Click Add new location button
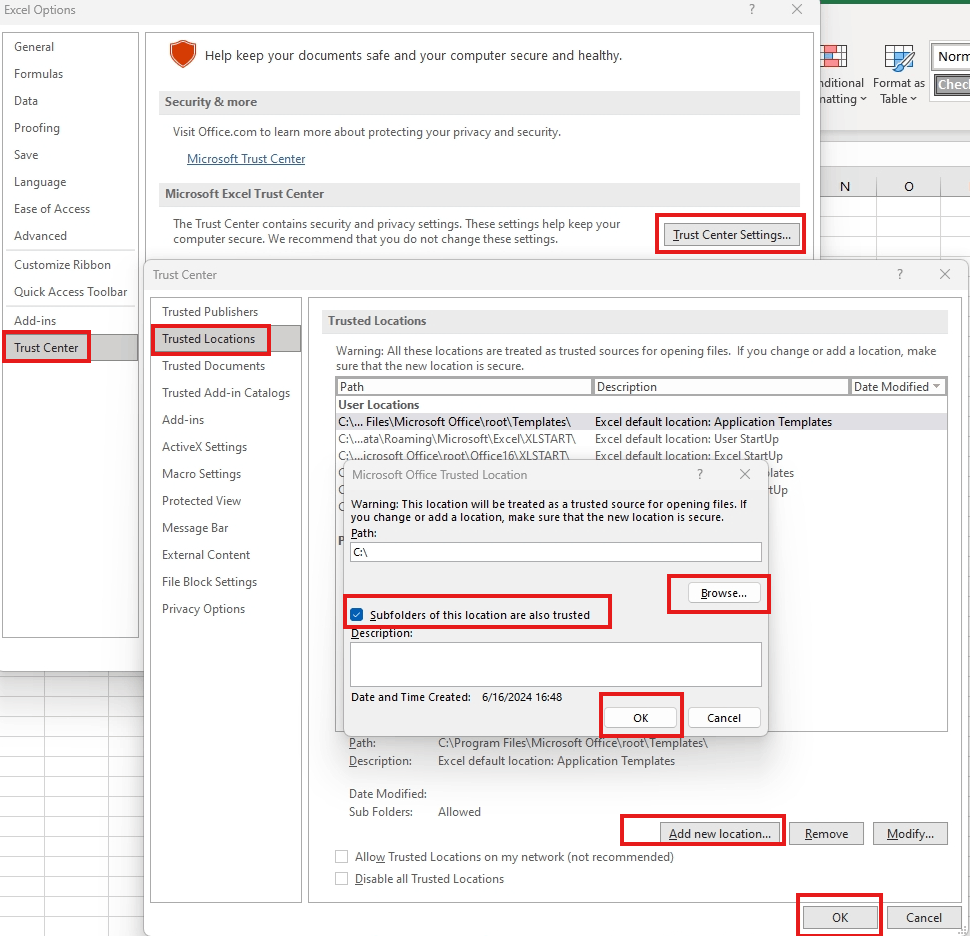This screenshot has width=971, height=937. point(720,834)
